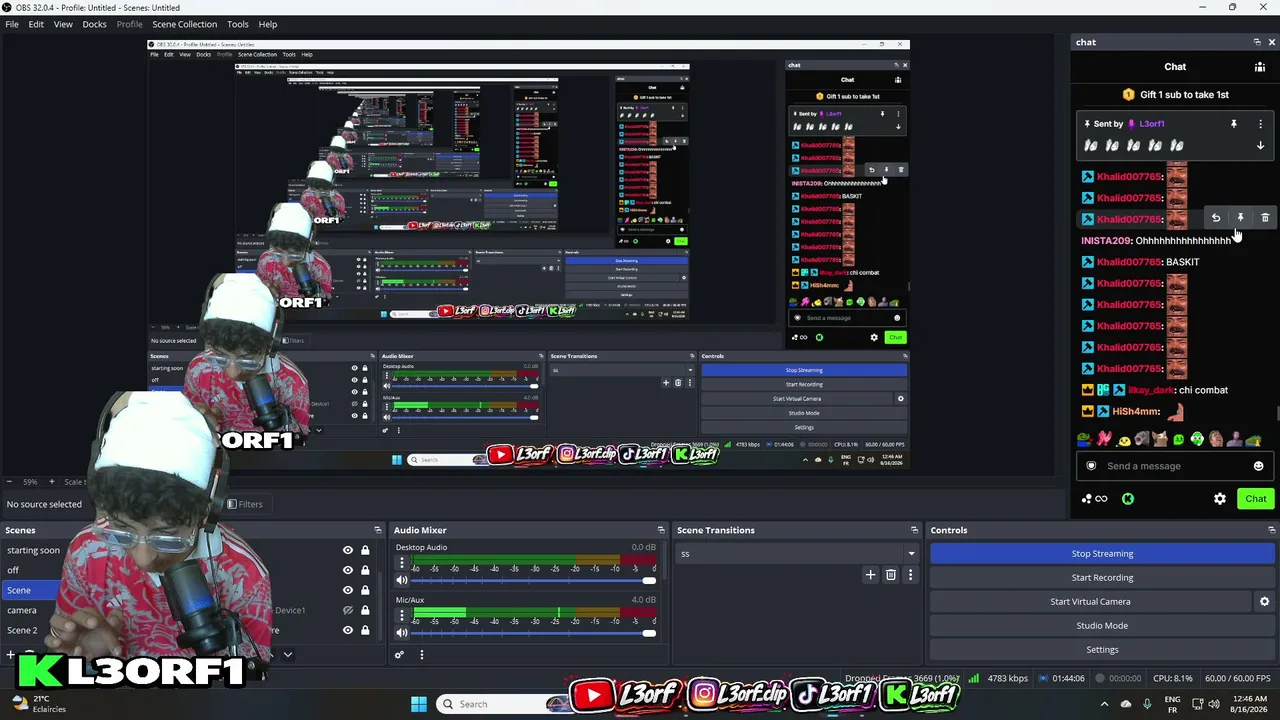
Task: Open the scene transition dropdown showing ss
Action: pyautogui.click(x=797, y=554)
